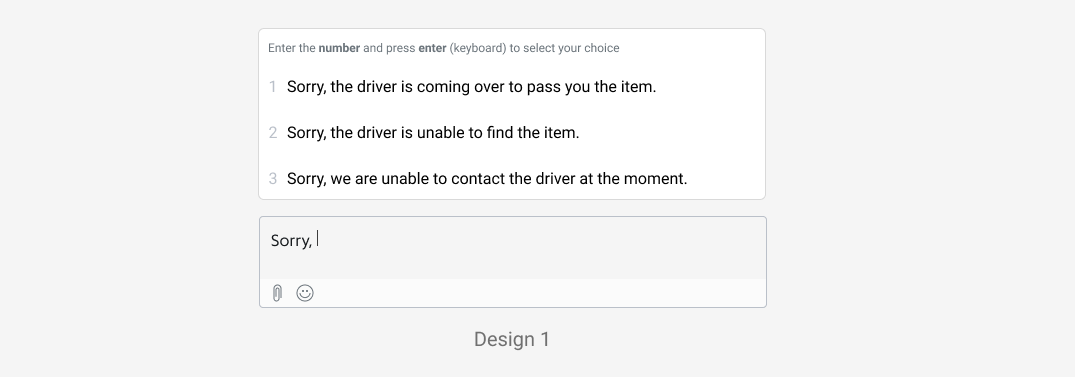Click '(keyboard)' in the instruction line
The image size is (1075, 377).
pyautogui.click(x=478, y=48)
